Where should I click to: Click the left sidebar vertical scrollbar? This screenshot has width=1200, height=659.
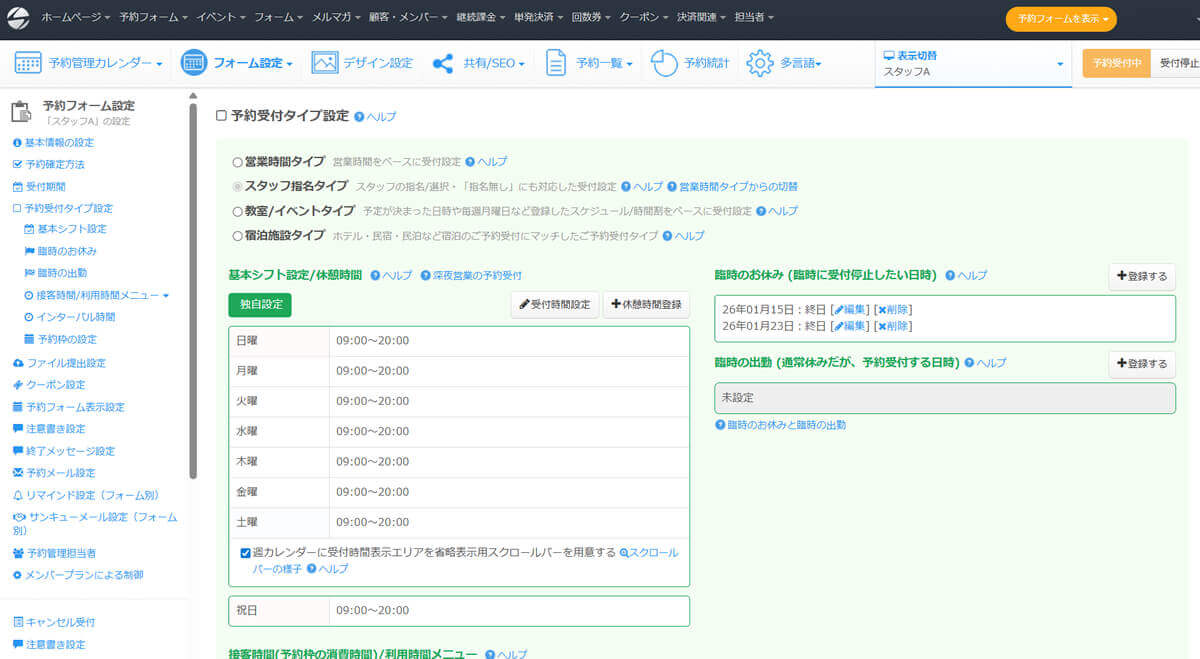click(x=193, y=290)
